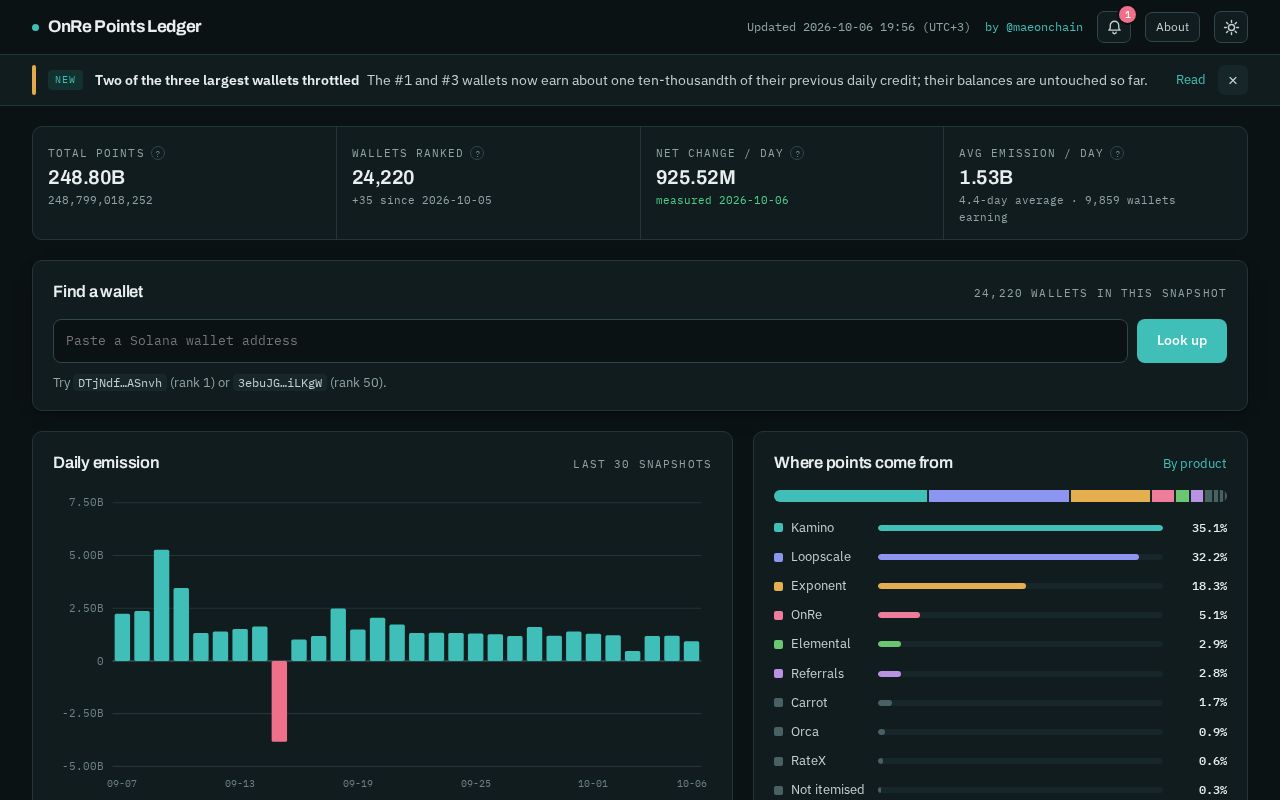
Task: Dismiss the announcement banner
Action: pyautogui.click(x=1233, y=80)
